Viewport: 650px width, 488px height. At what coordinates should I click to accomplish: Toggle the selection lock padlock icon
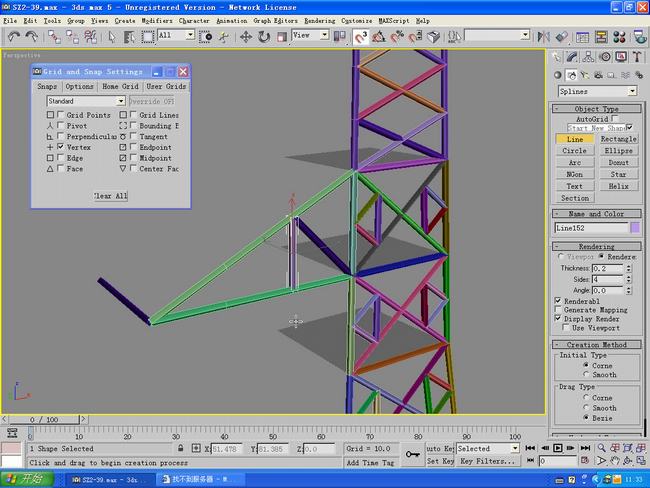(180, 448)
